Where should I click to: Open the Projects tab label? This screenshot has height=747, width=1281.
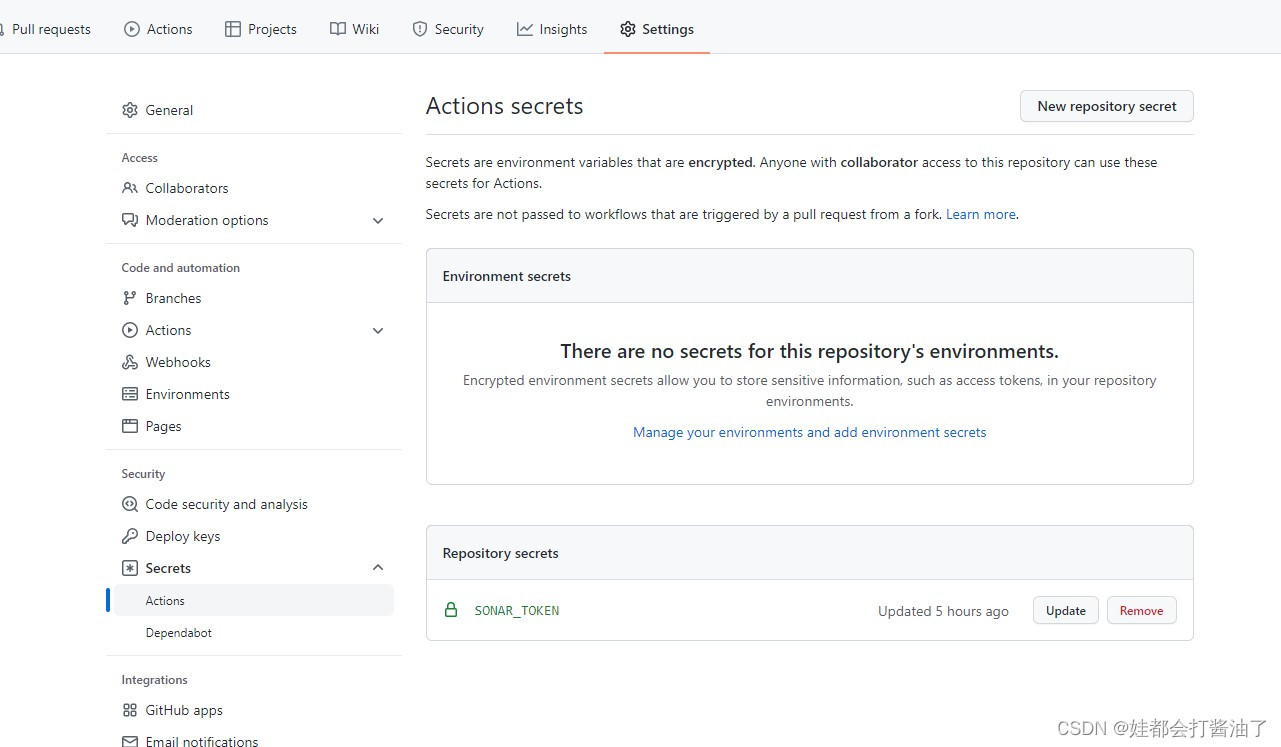click(272, 29)
